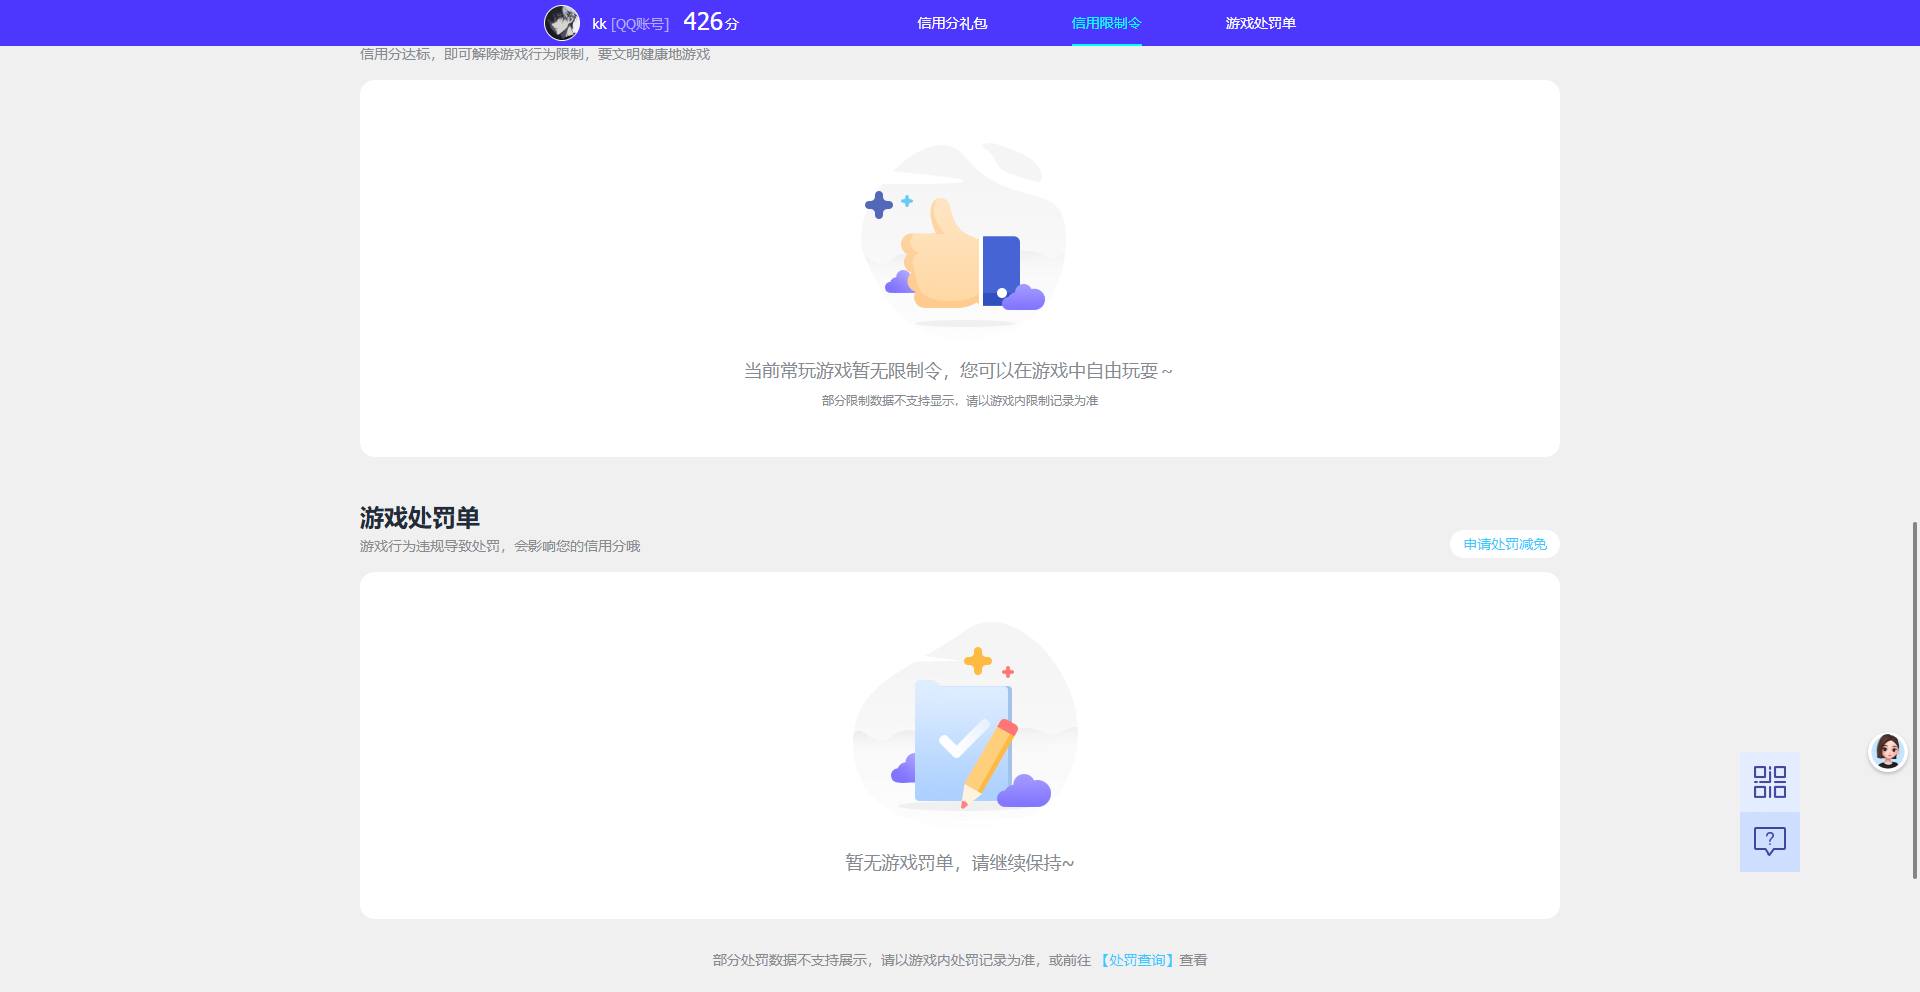
Task: Click the subtitle 游戏行为违规导致处罚
Action: pos(430,546)
